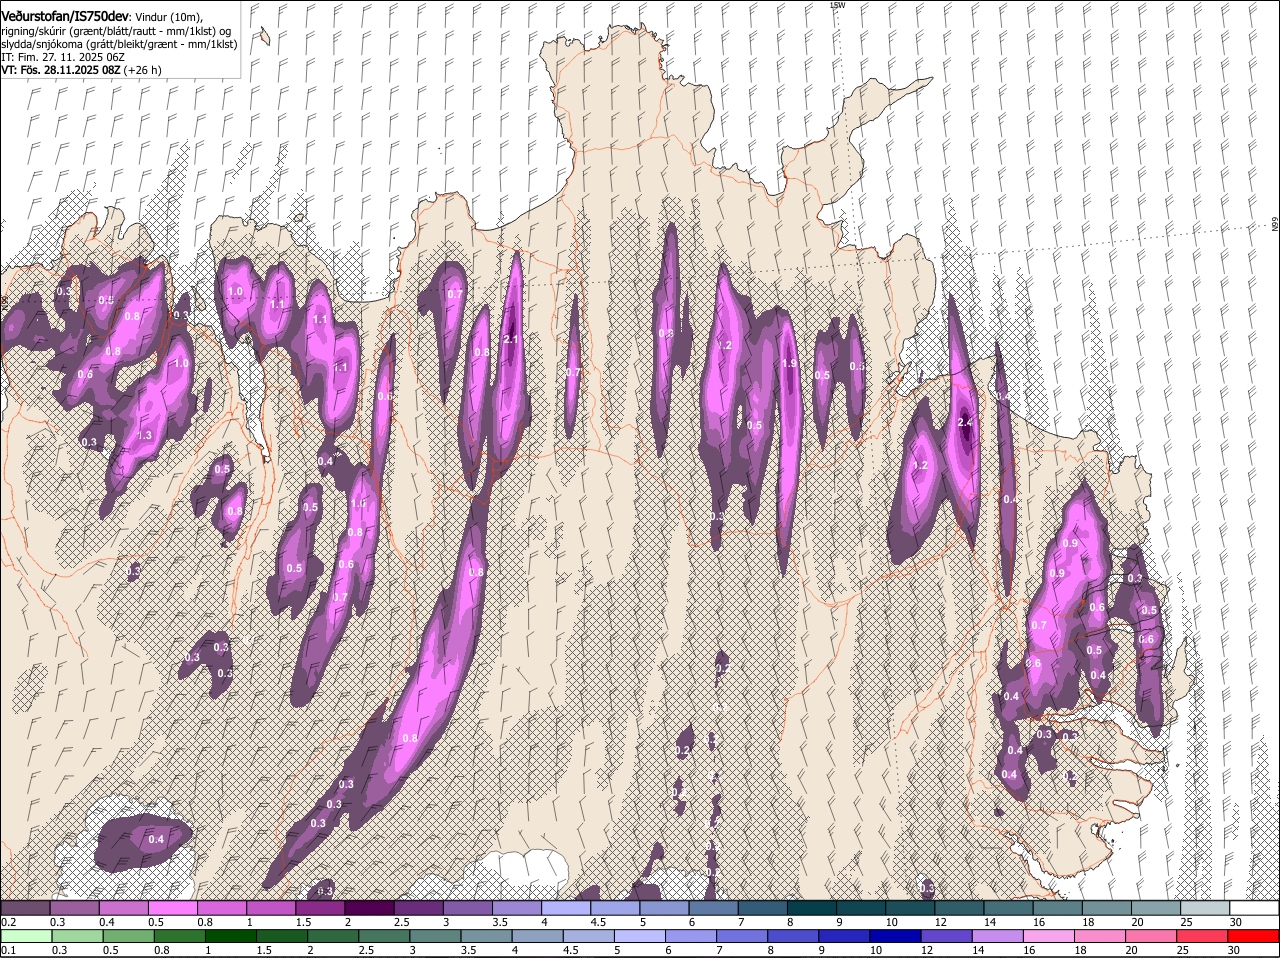Click the valid time 'VT: Fös. 28.11.2025 08Z'
1280x958 pixels.
pyautogui.click(x=61, y=71)
